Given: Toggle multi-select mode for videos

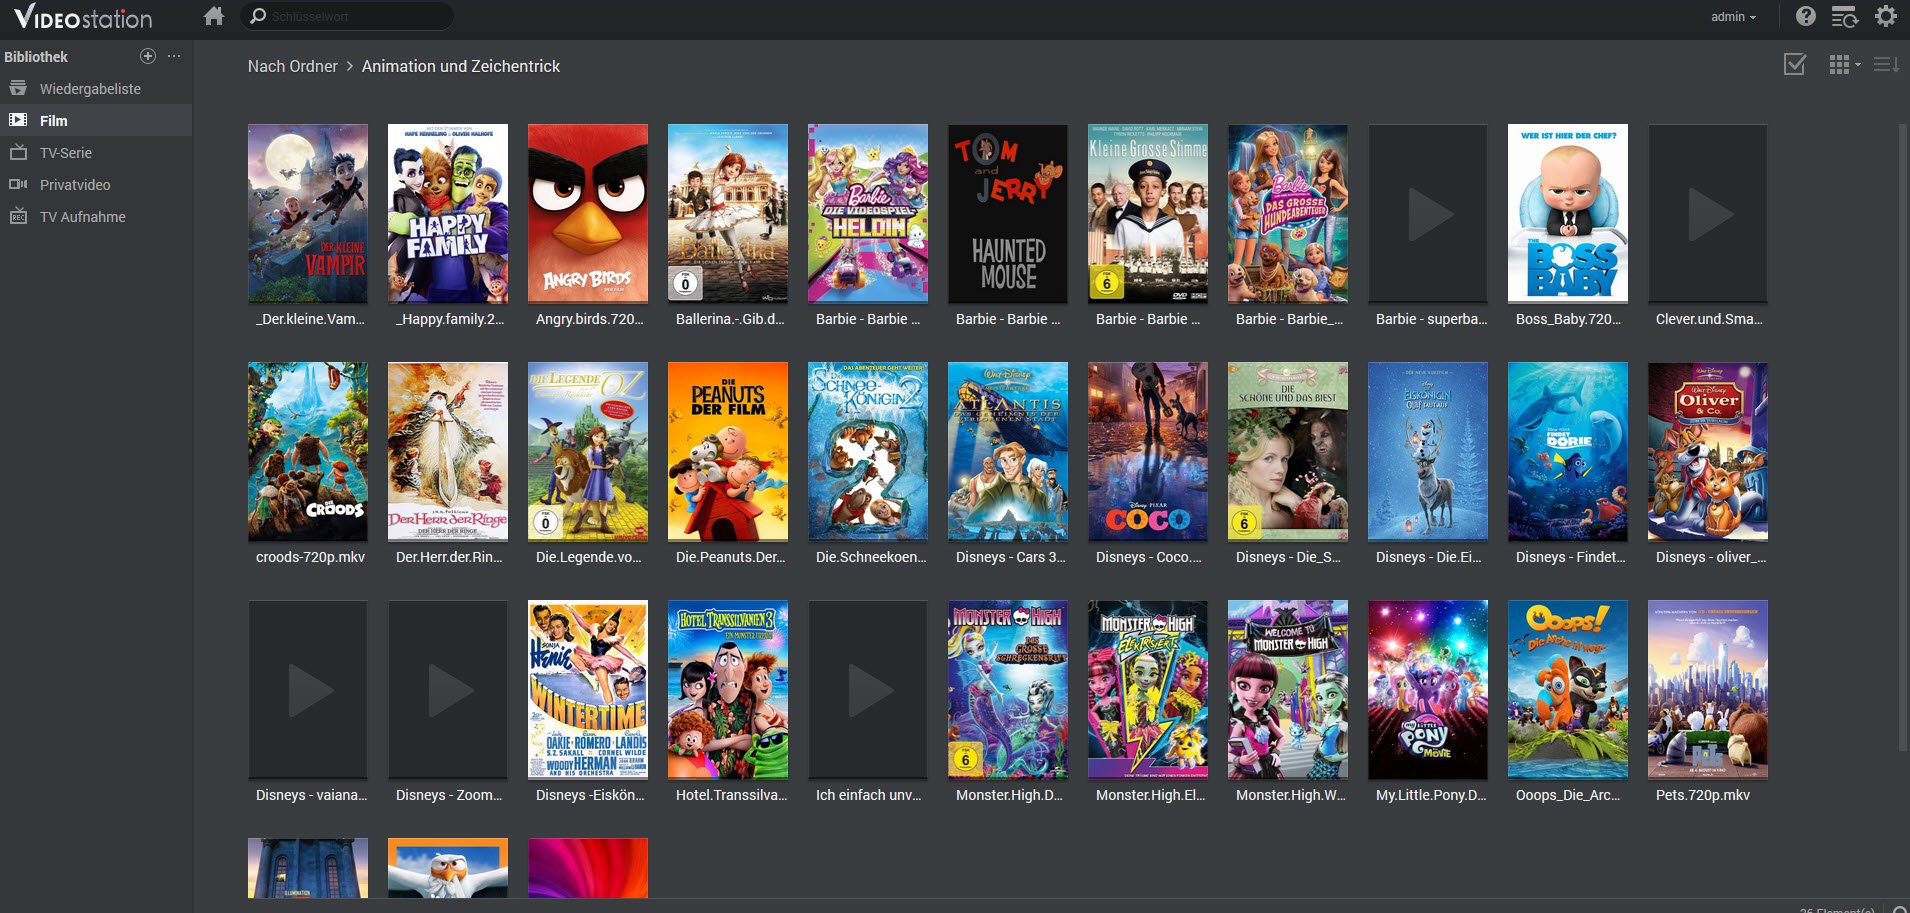Looking at the screenshot, I should pos(1795,65).
